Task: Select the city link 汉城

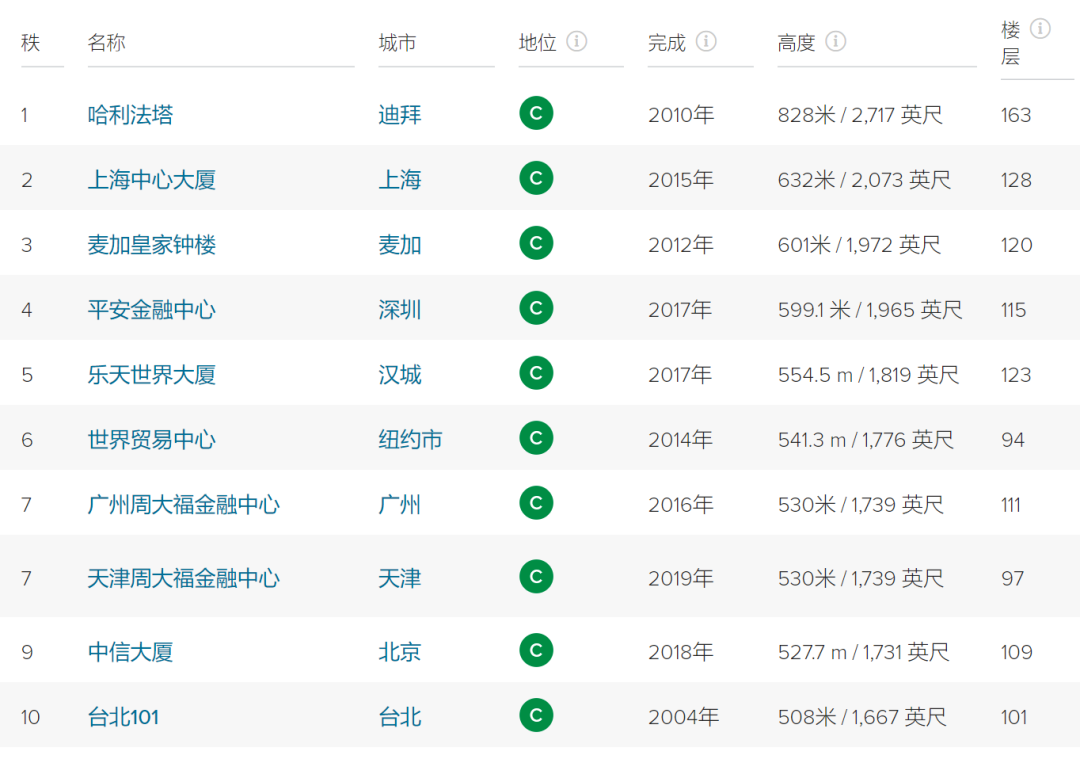Action: (x=399, y=375)
